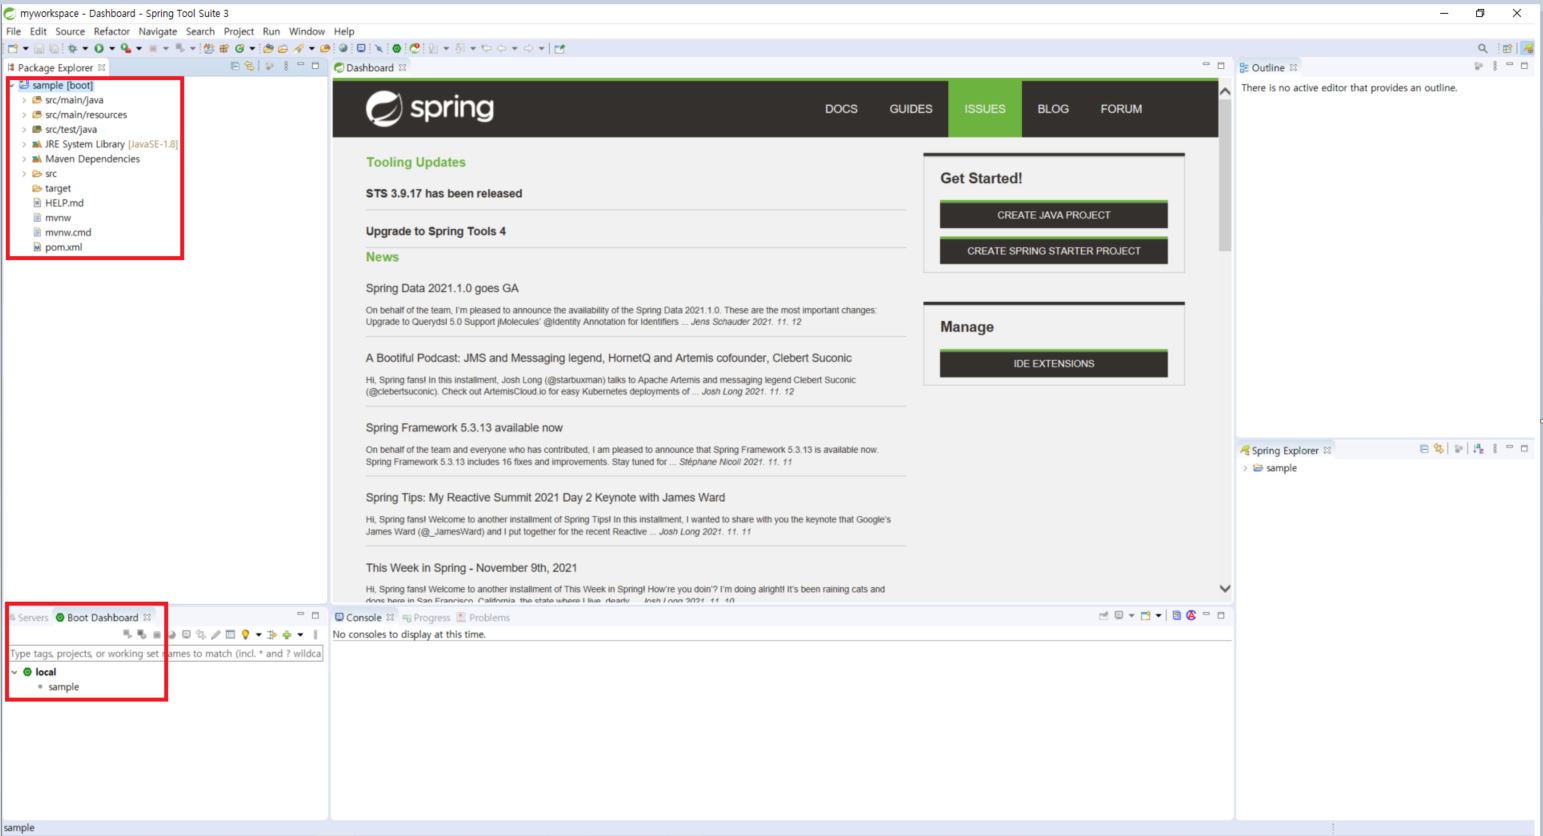The width and height of the screenshot is (1543, 836).
Task: Select HELP.md in Package Explorer
Action: click(64, 203)
